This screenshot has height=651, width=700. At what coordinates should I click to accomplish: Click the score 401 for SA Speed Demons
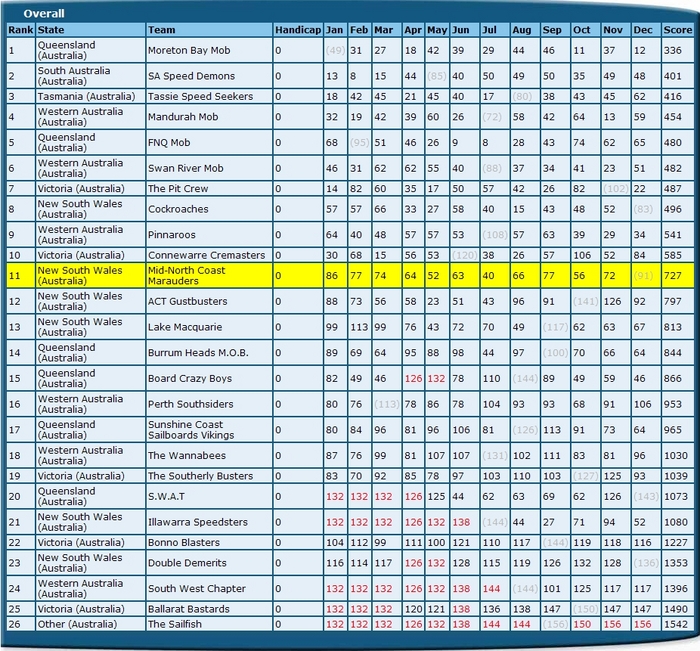(x=673, y=76)
